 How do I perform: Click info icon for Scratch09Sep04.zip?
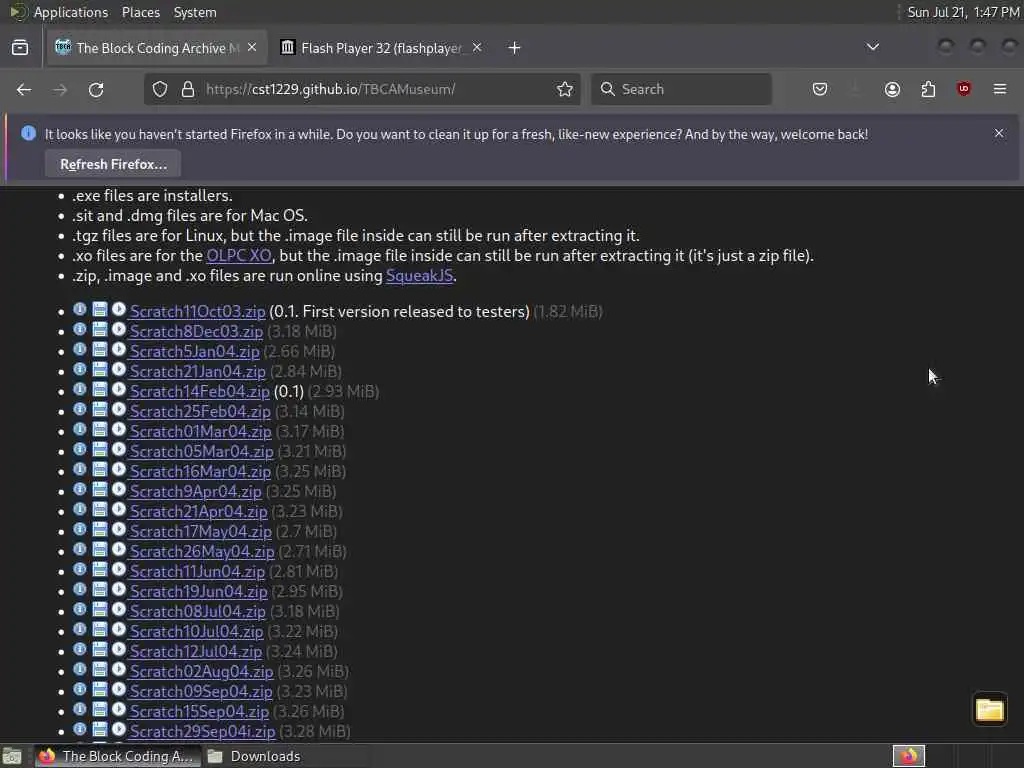pos(80,689)
